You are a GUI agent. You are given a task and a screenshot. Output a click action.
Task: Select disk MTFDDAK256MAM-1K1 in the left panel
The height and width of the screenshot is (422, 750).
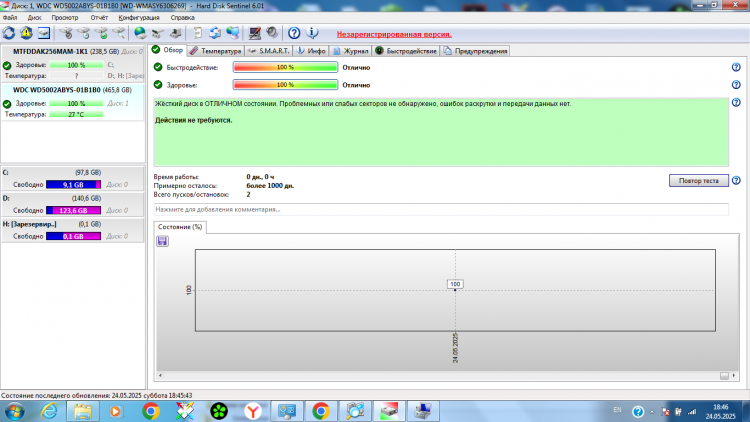[x=73, y=64]
